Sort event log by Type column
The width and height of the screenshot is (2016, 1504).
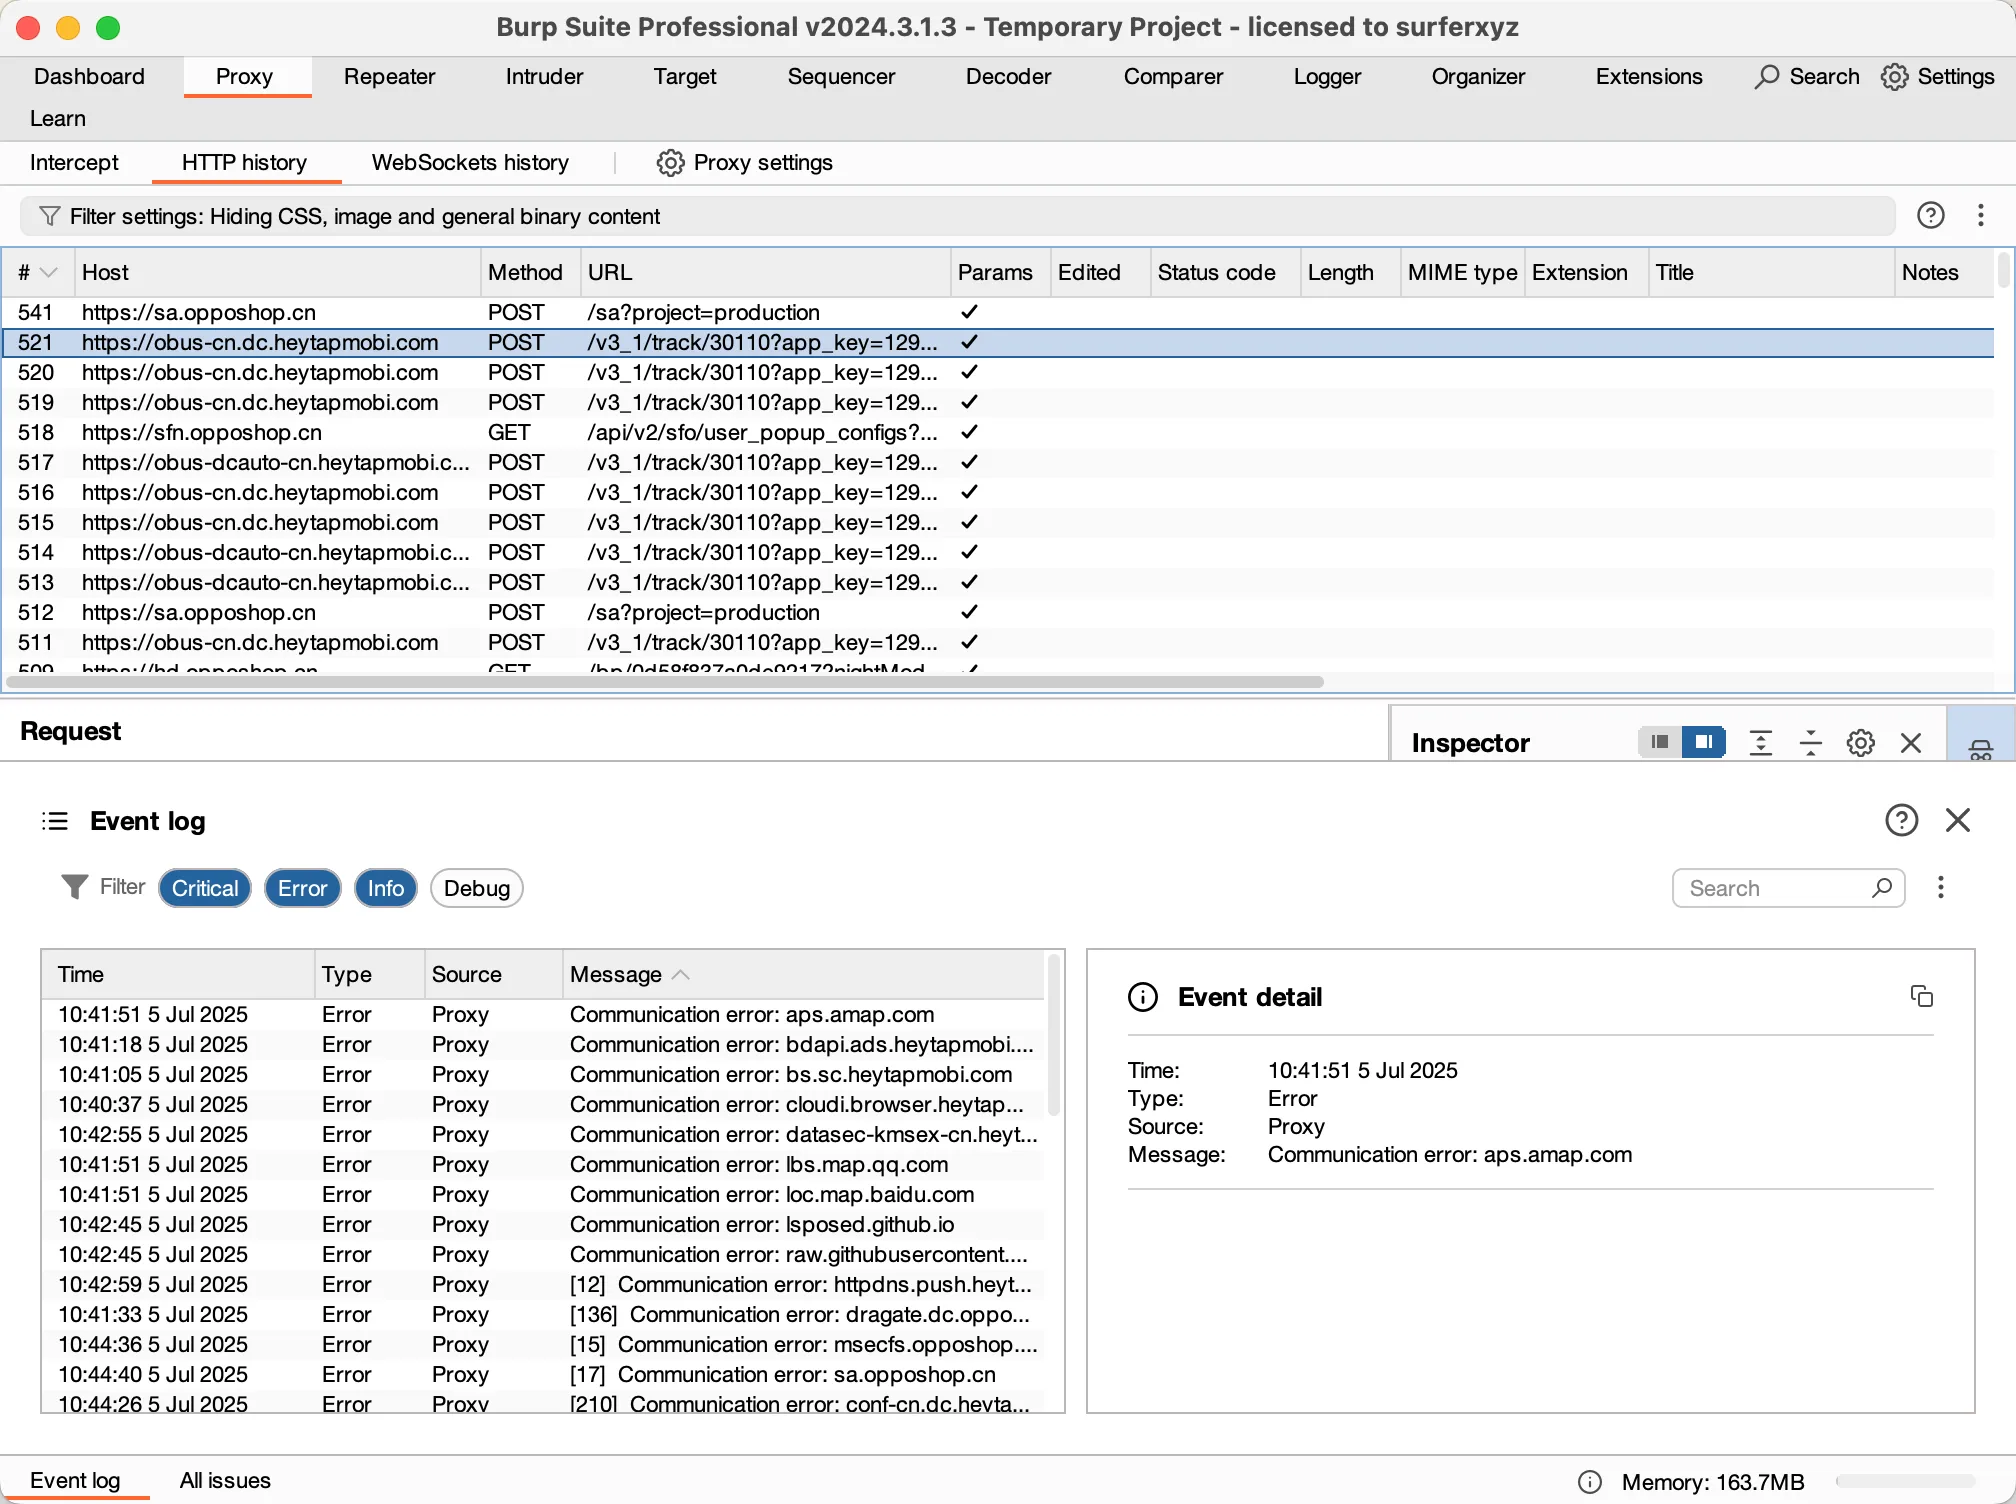tap(370, 974)
